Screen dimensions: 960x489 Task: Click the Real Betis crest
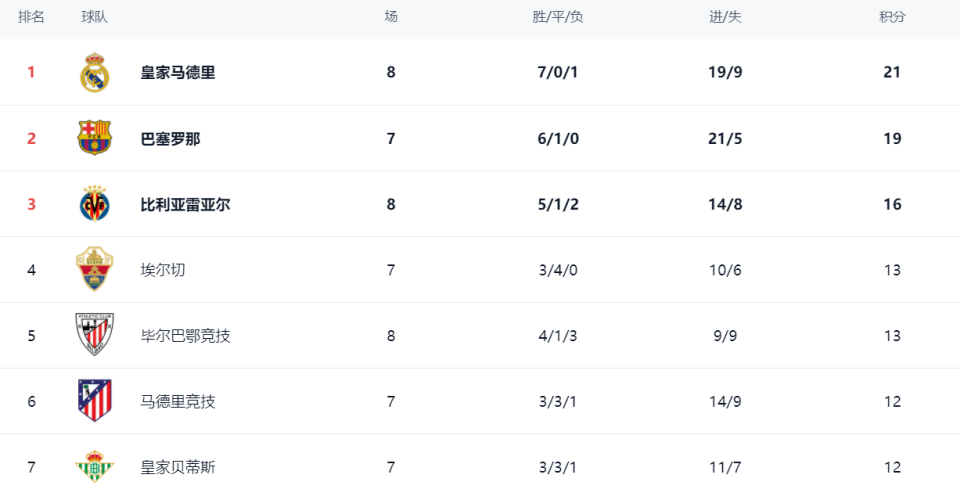coord(95,466)
